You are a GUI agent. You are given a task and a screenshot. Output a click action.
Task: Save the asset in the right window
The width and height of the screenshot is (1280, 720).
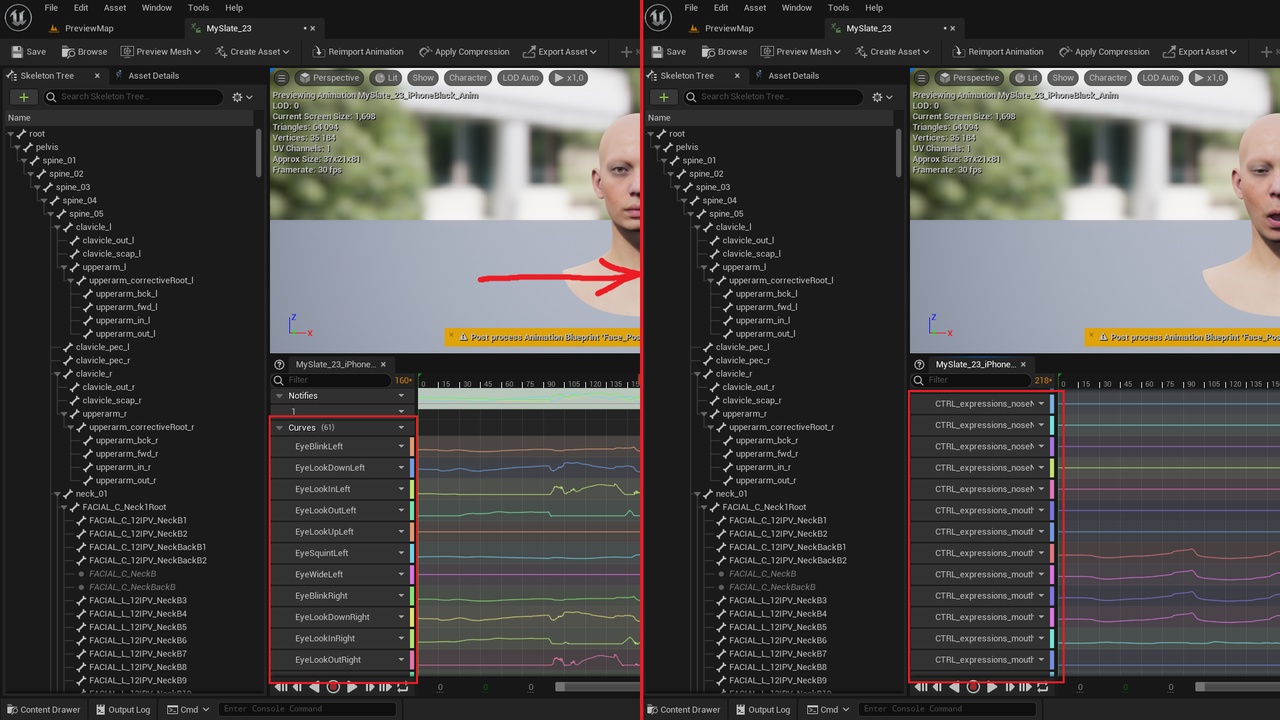click(x=668, y=52)
